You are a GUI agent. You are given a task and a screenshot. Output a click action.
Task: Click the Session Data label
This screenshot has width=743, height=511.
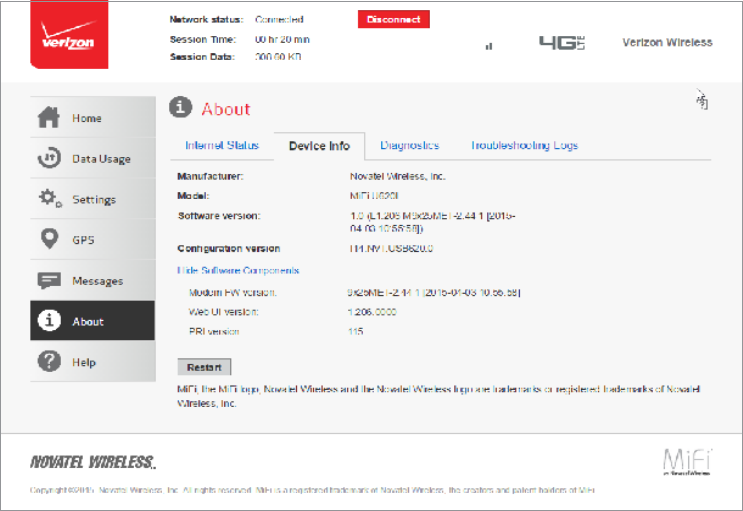tap(202, 56)
